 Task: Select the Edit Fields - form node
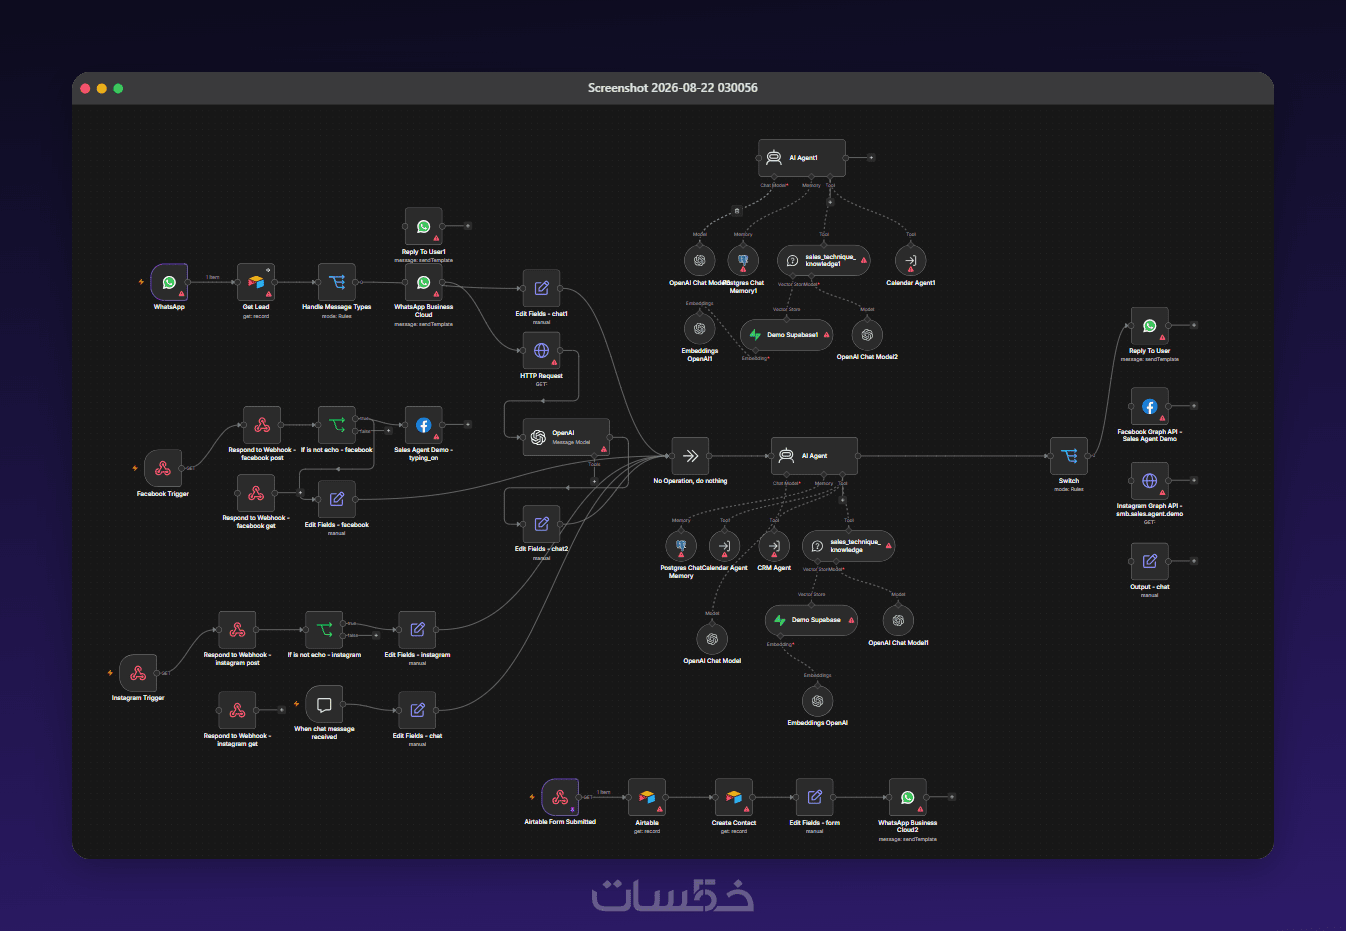[x=815, y=797]
